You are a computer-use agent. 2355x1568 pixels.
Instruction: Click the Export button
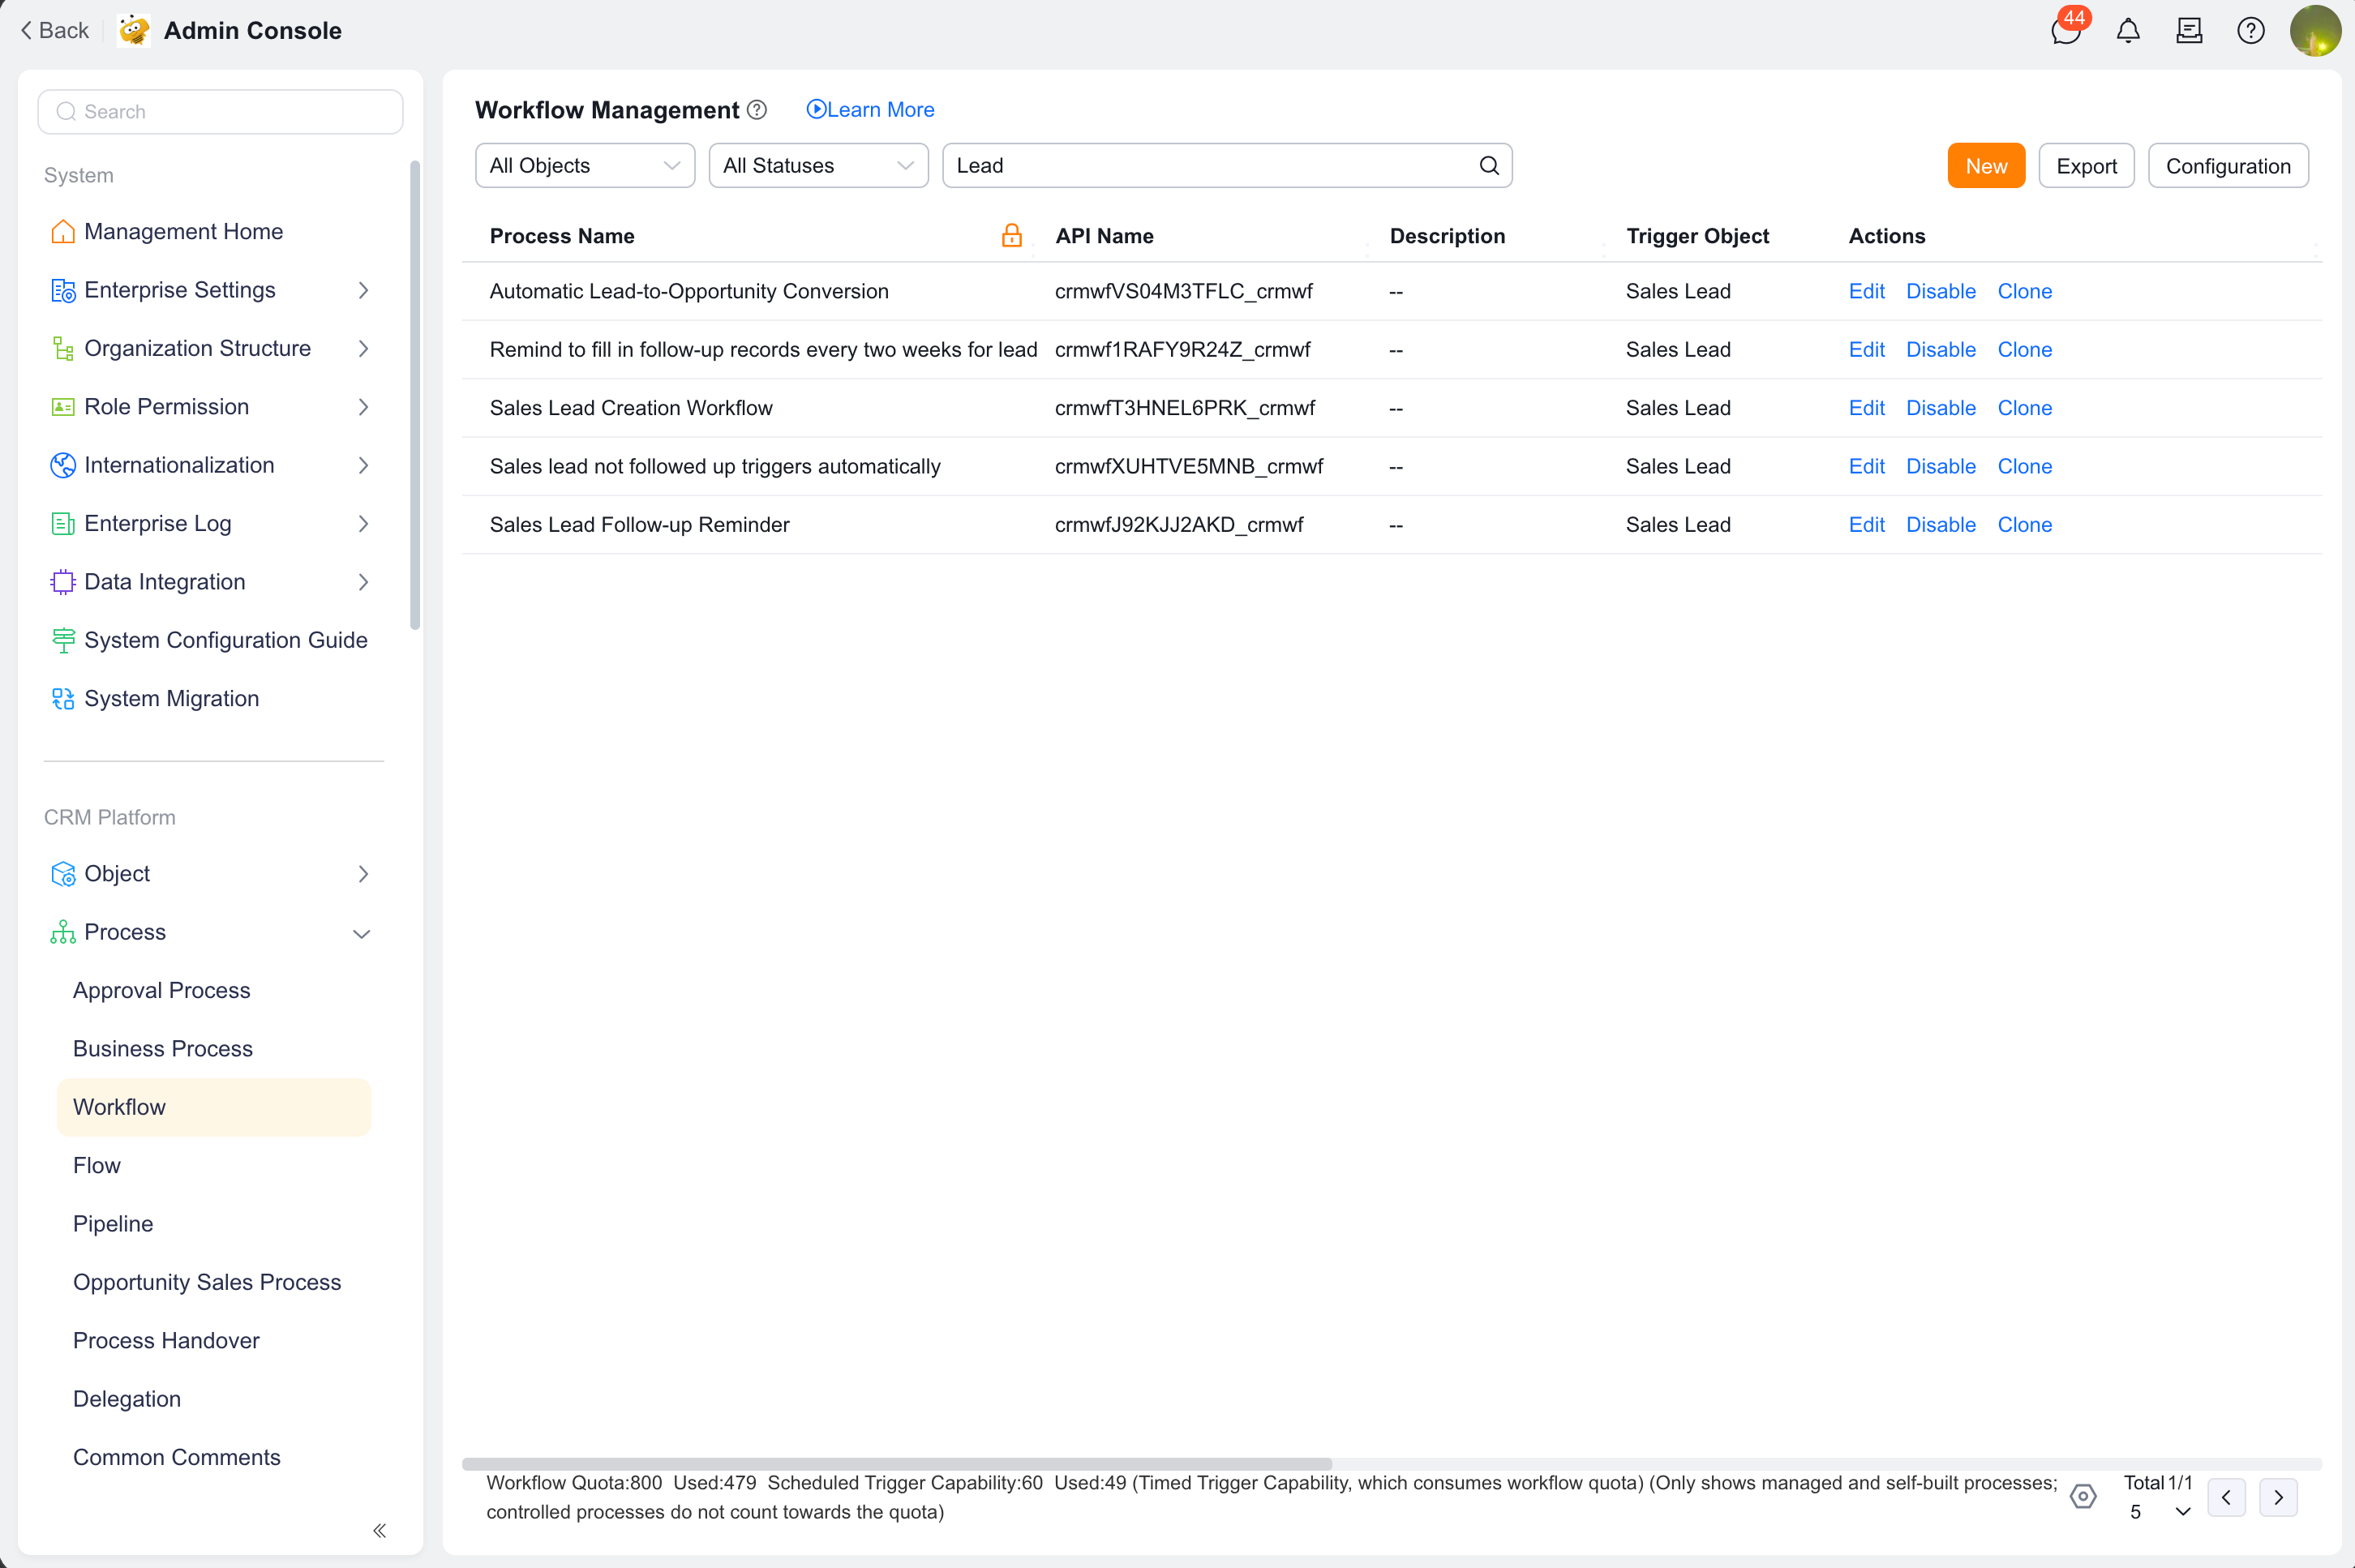pos(2086,165)
